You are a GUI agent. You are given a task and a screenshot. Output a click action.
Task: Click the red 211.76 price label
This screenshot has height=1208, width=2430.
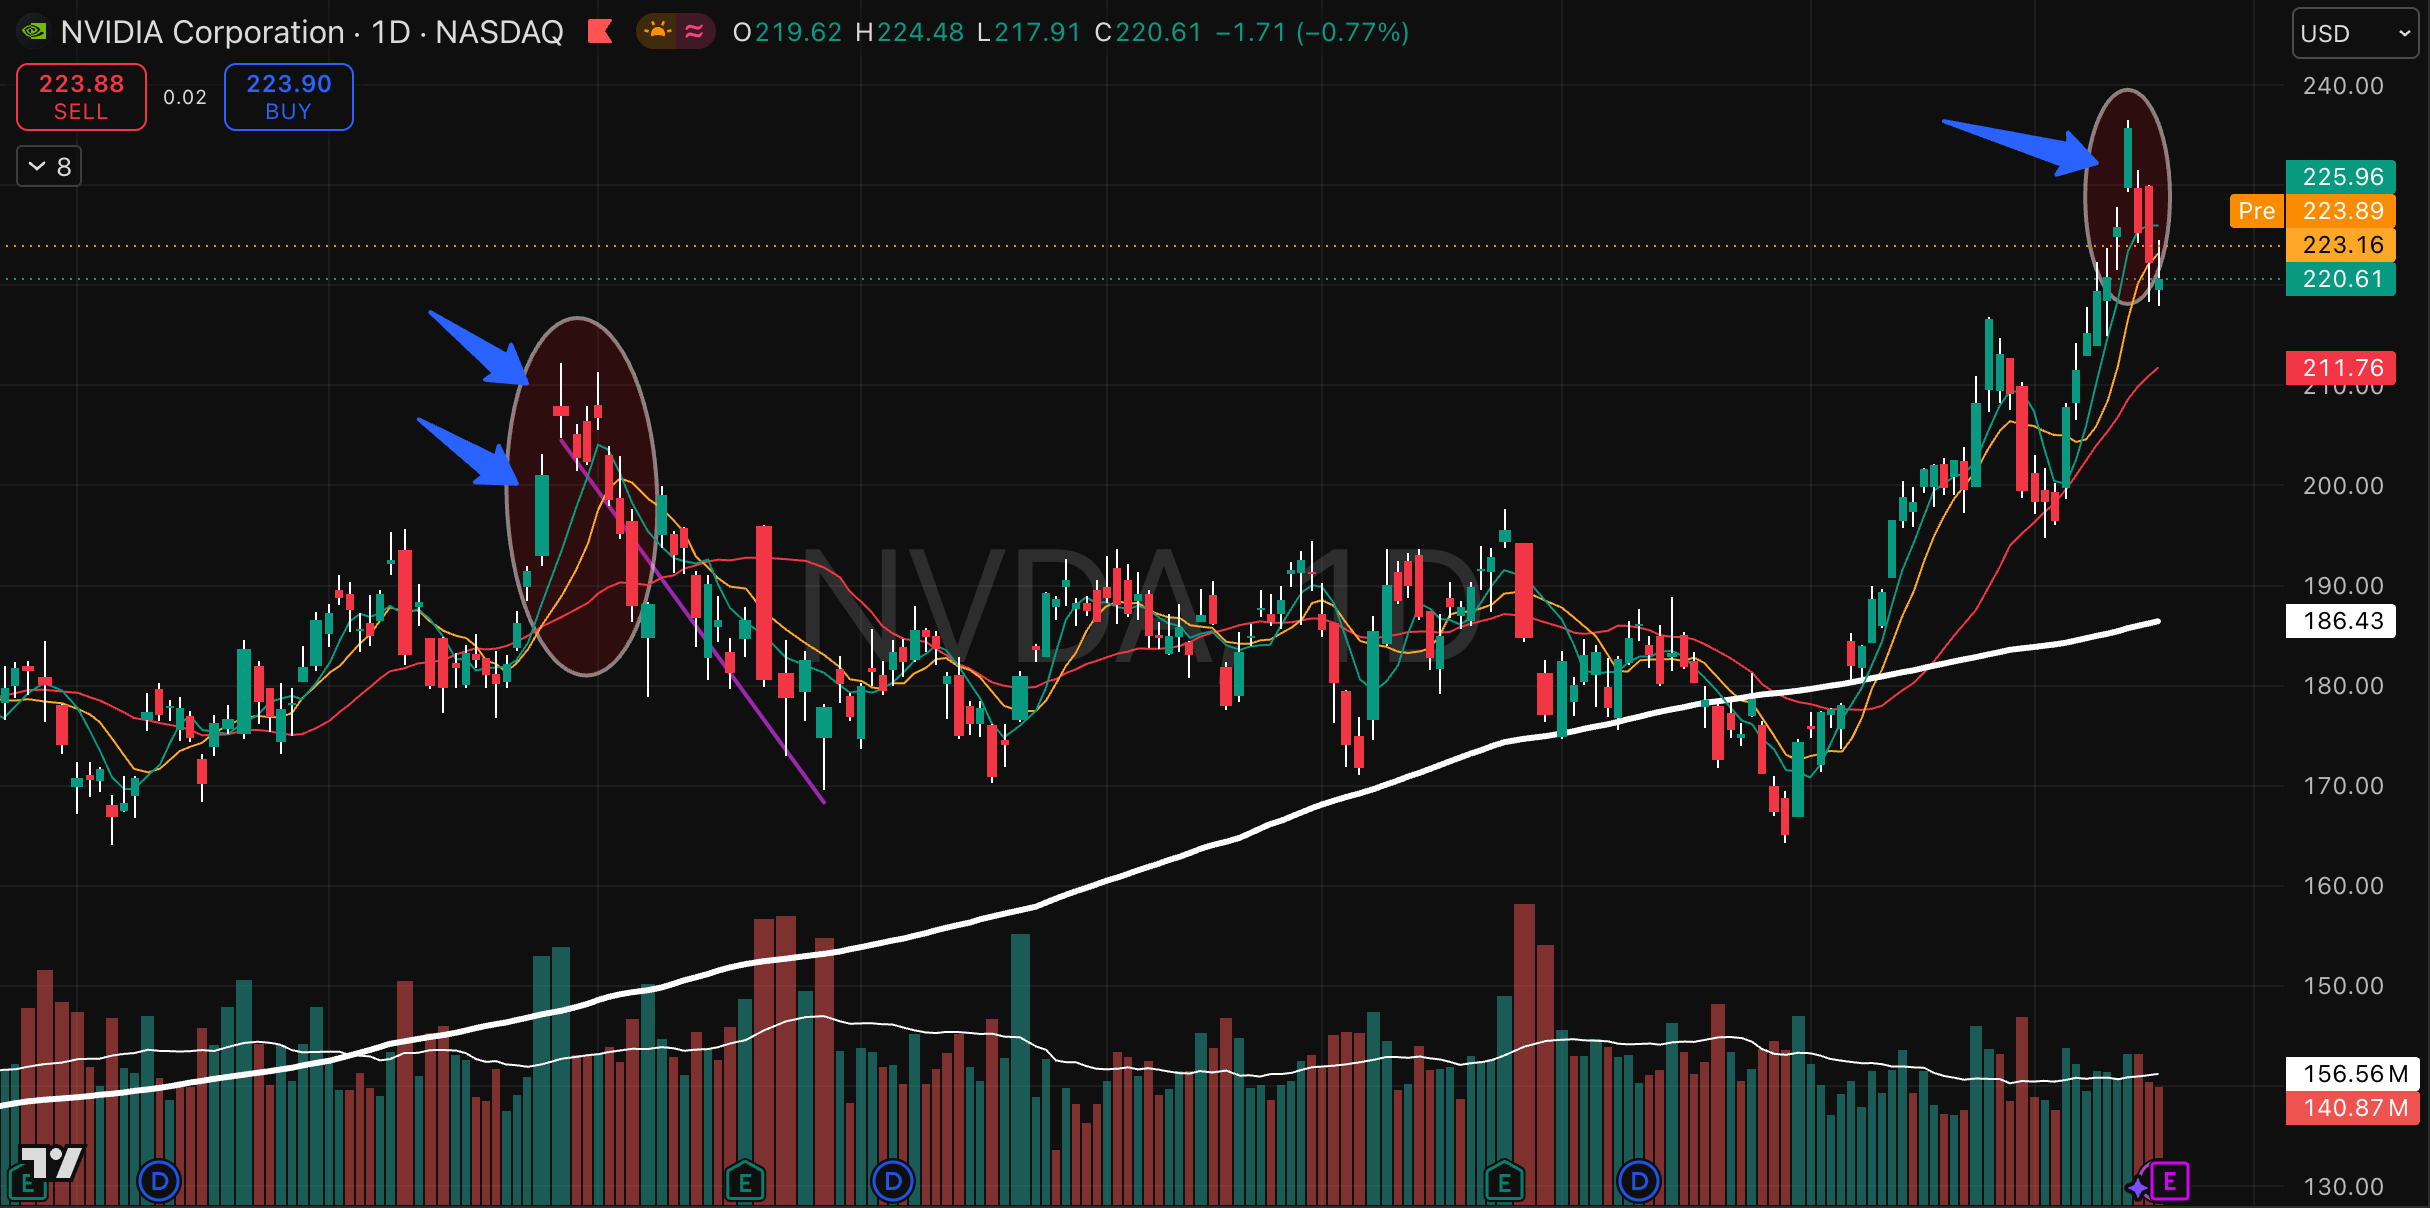click(2341, 368)
